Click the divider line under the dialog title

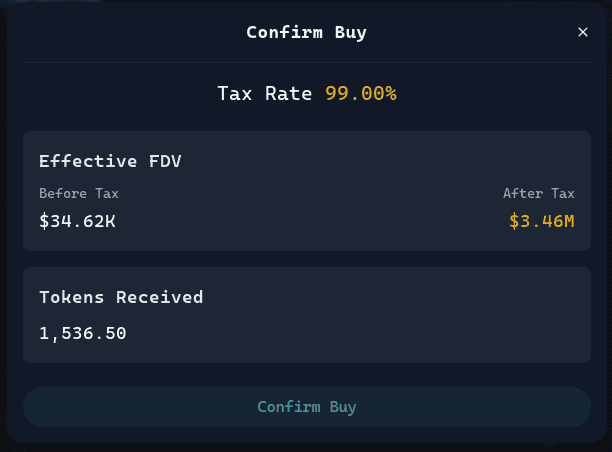pos(306,62)
